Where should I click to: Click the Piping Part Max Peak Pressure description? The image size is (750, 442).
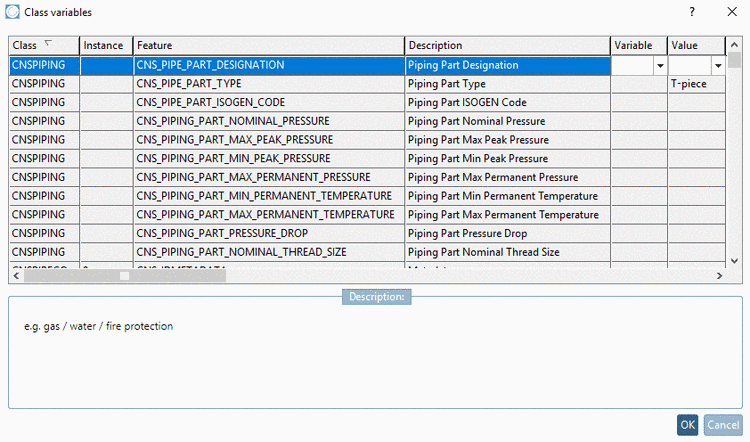[x=507, y=140]
